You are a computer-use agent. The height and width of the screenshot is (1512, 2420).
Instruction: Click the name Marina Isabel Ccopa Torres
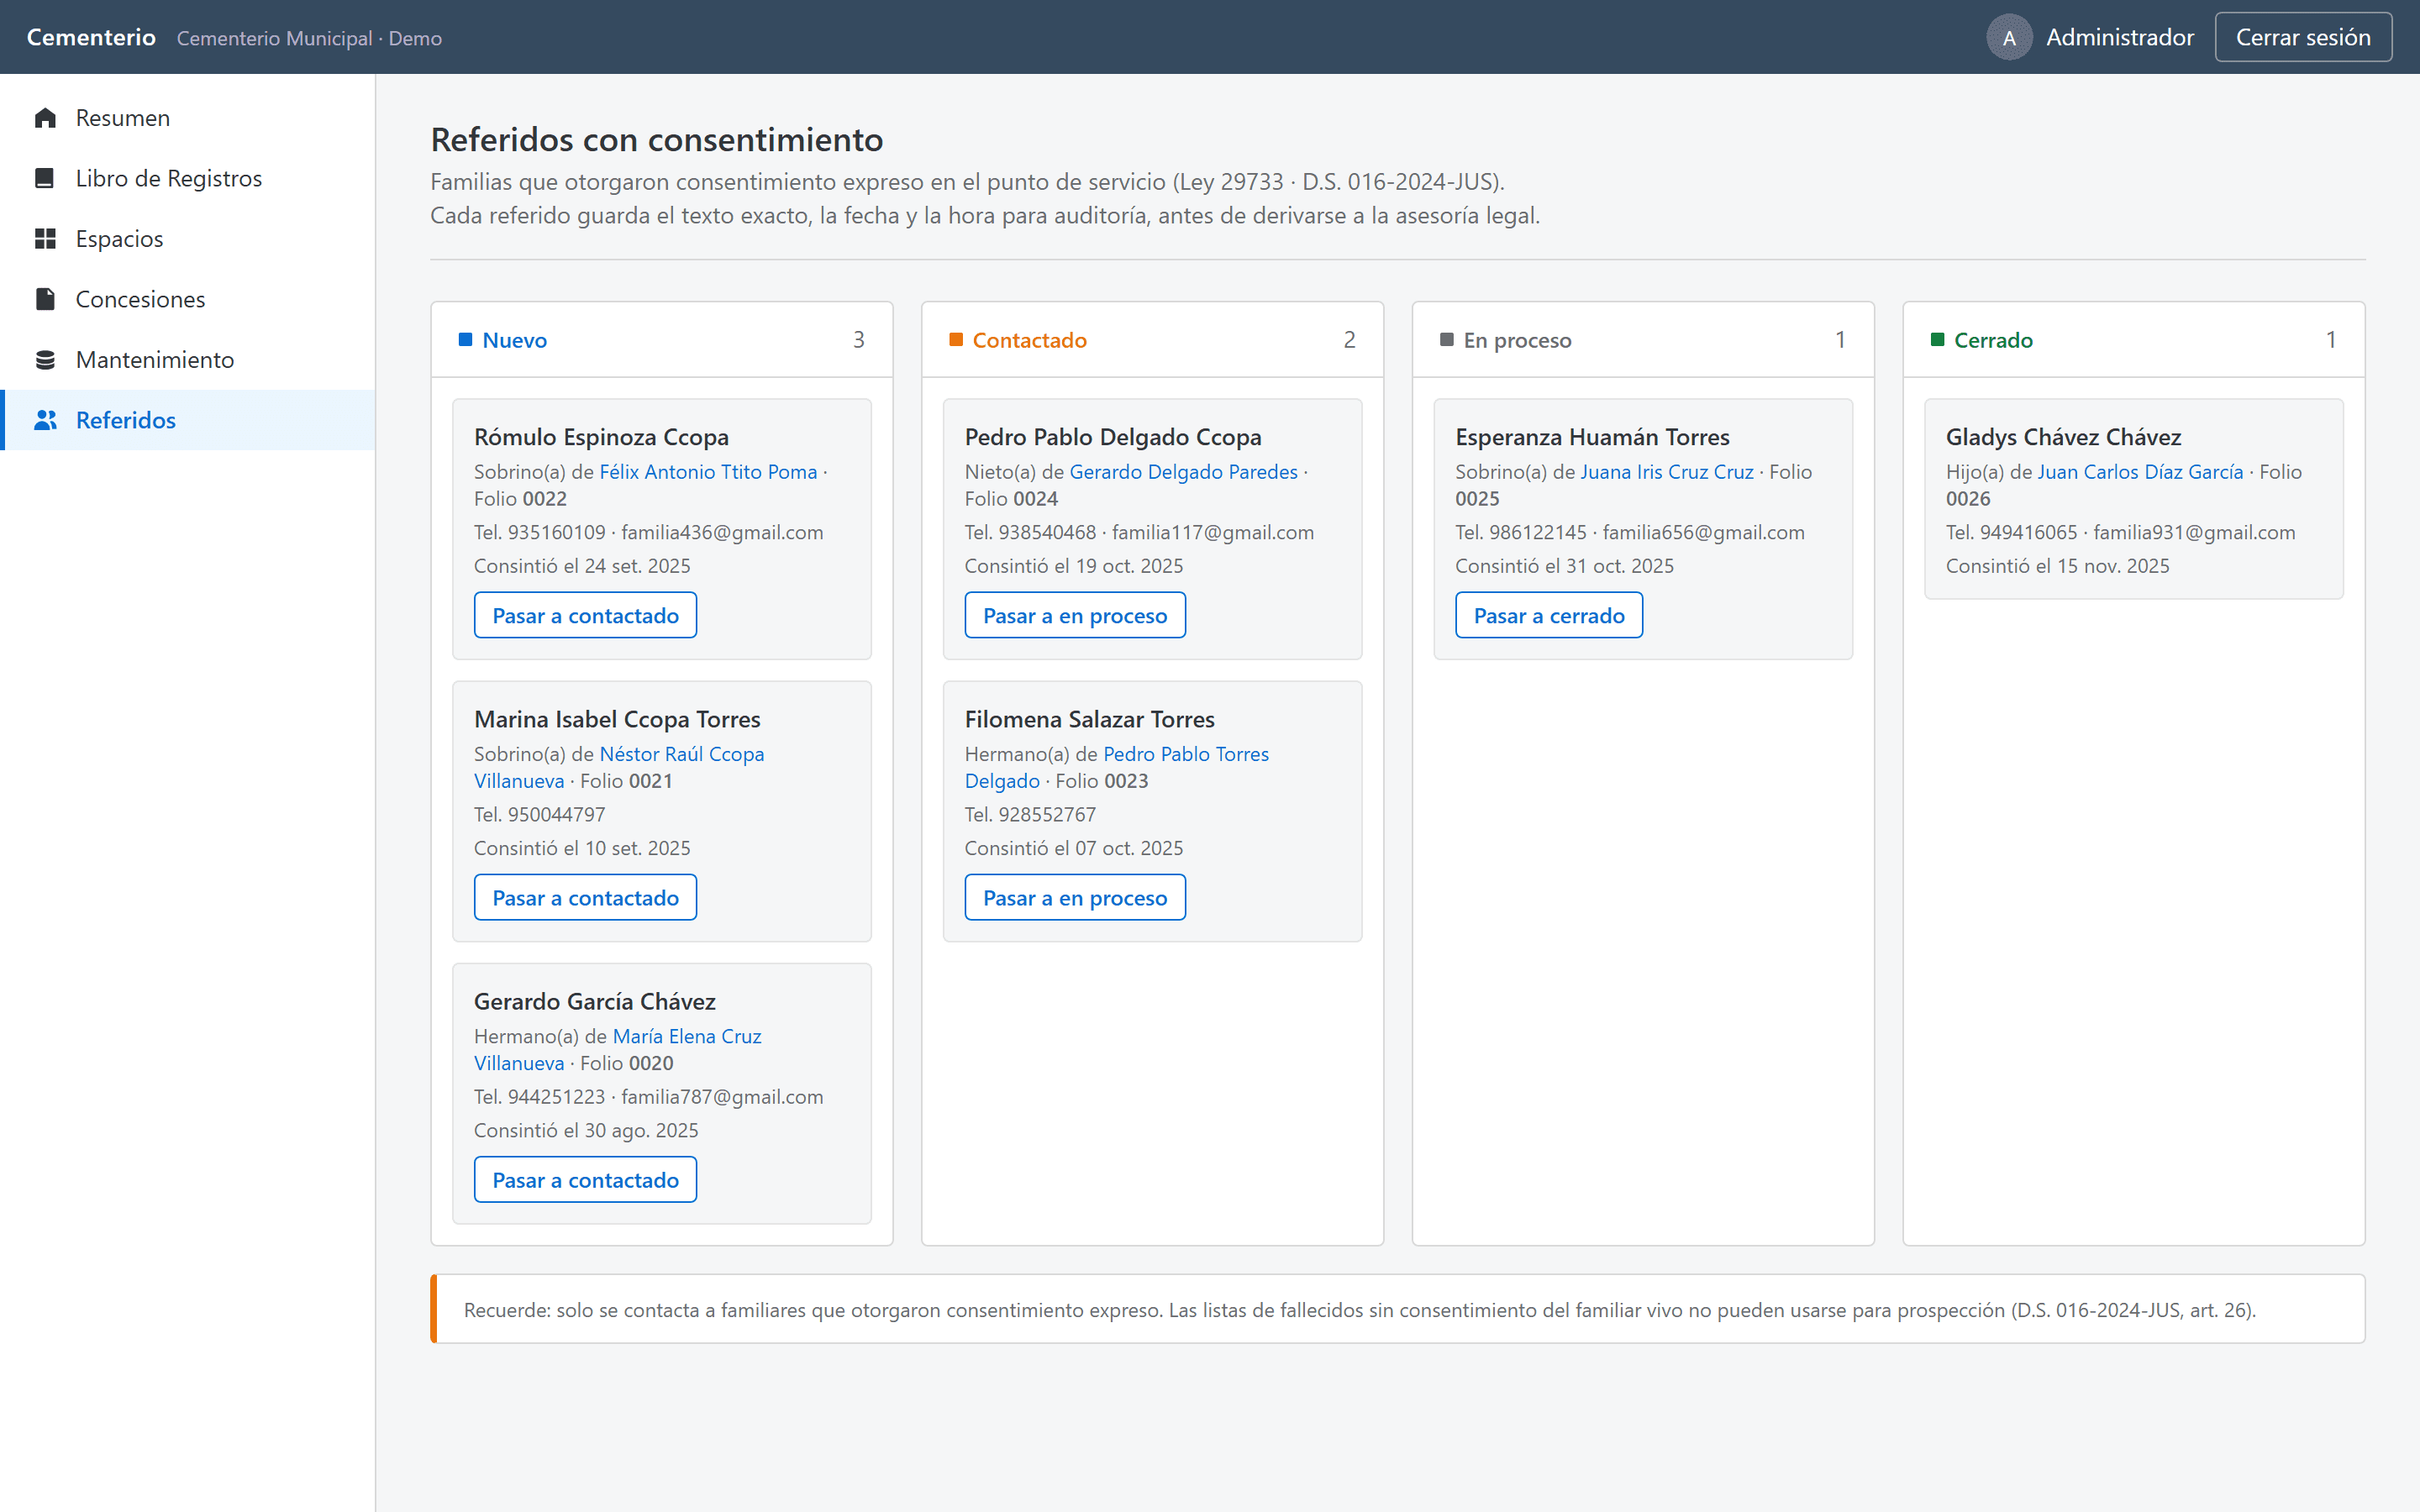pyautogui.click(x=617, y=719)
